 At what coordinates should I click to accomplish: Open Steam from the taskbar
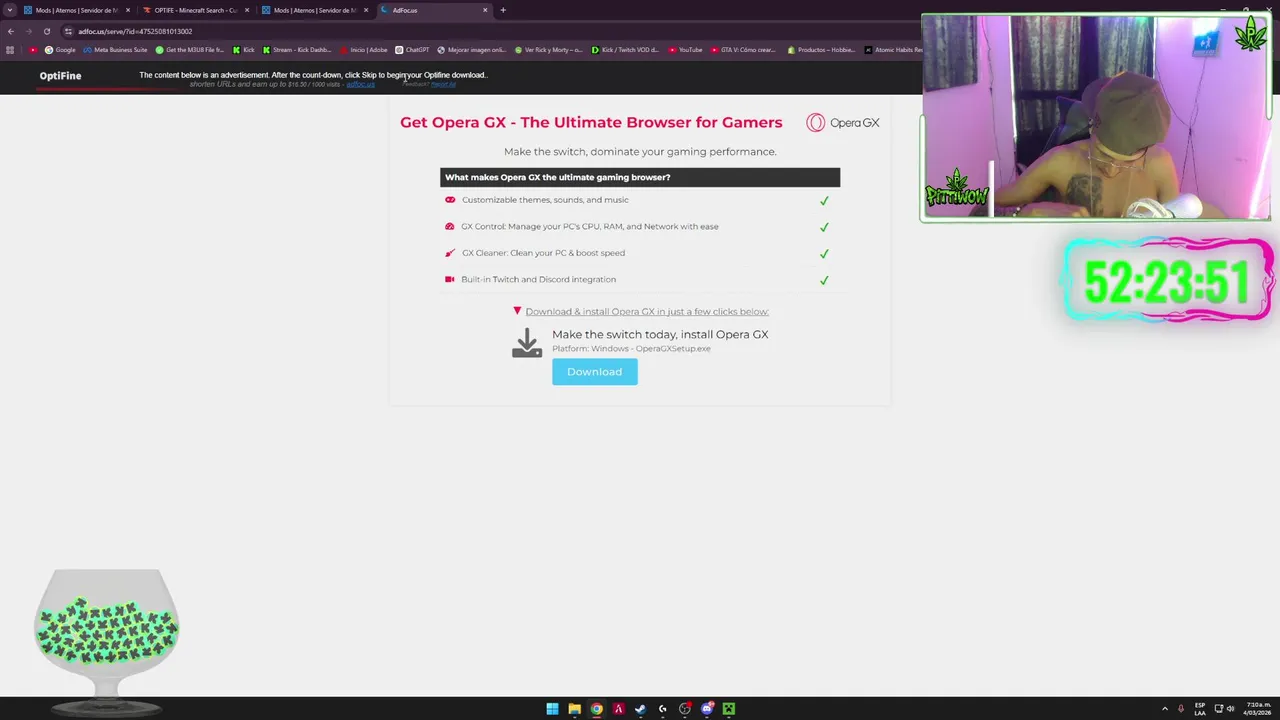[x=640, y=709]
